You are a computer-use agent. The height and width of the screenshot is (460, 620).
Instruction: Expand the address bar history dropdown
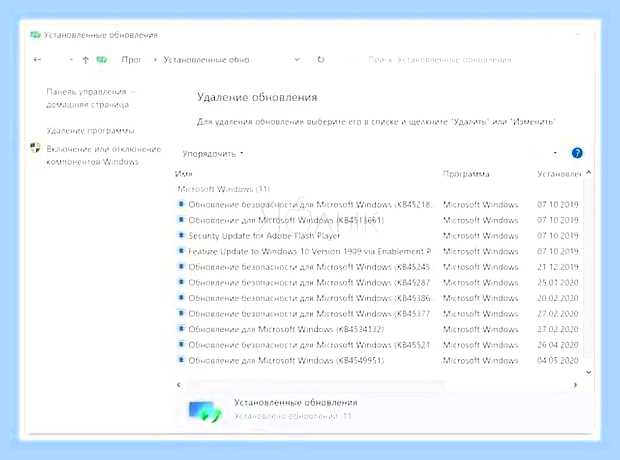pos(297,60)
